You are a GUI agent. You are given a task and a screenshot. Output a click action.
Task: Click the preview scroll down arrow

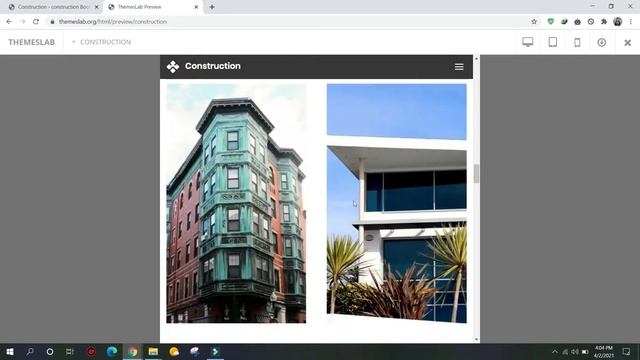476,339
